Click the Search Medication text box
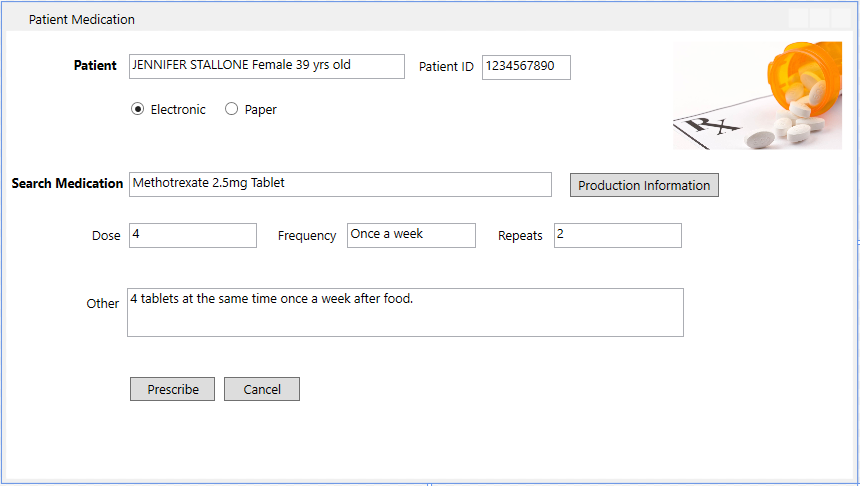 click(340, 184)
